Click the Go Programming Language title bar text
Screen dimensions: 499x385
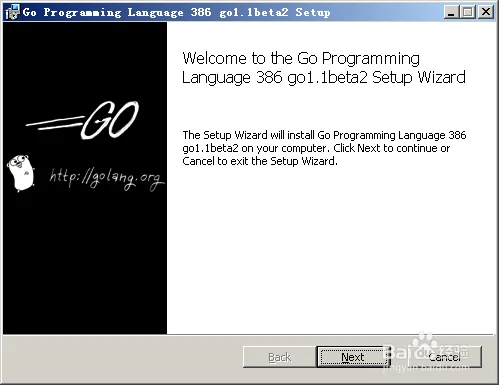[x=177, y=12]
